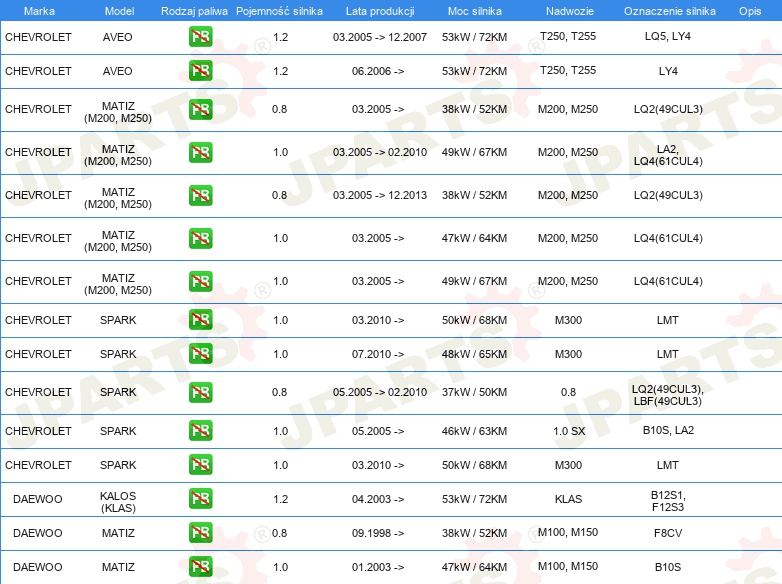The image size is (782, 584).
Task: Click the Lata produkcji column header
Action: 380,11
